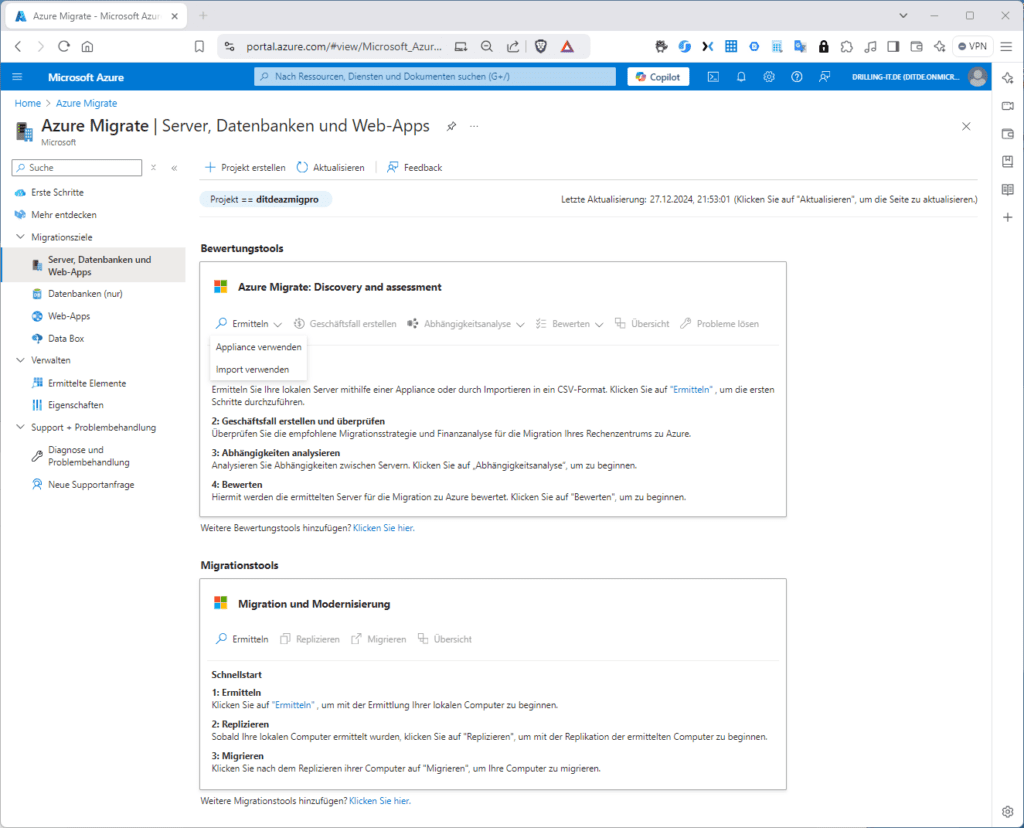Screen dimensions: 1024x828
Task: Click the "Ermitteln" link in migration Schnellstart
Action: pyautogui.click(x=293, y=705)
